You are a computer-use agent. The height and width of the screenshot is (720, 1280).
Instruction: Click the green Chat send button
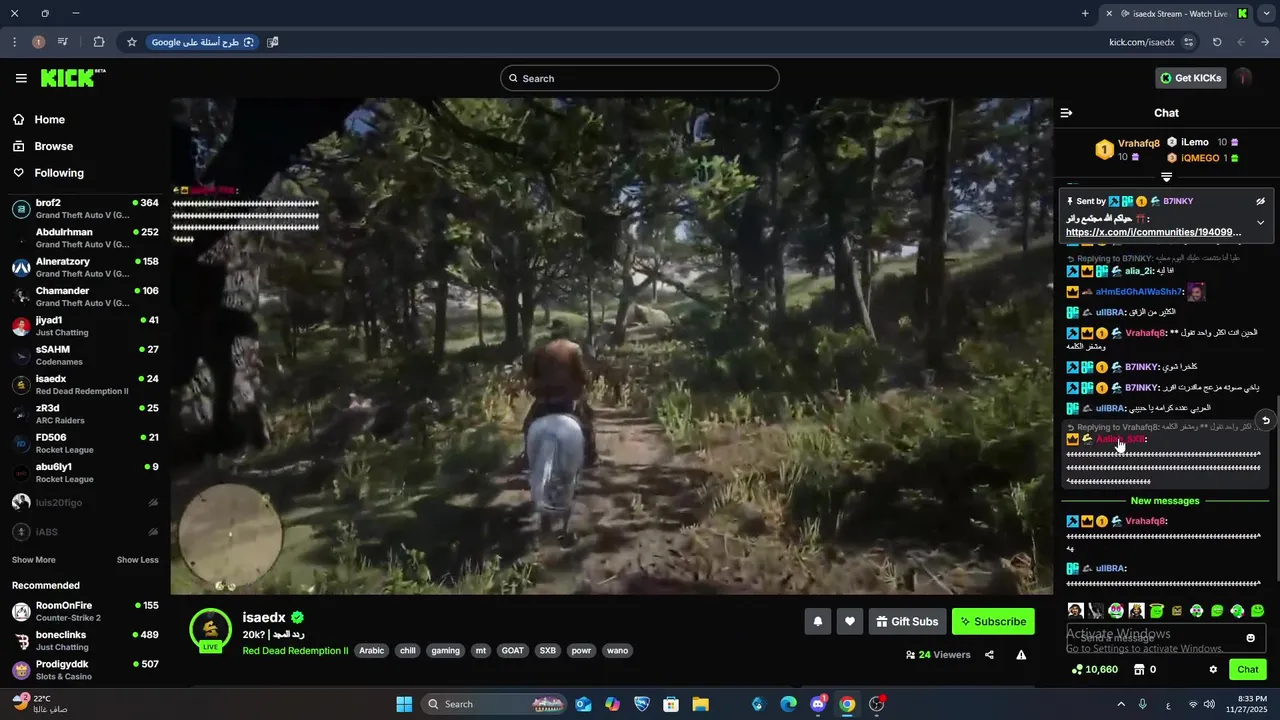coord(1248,670)
